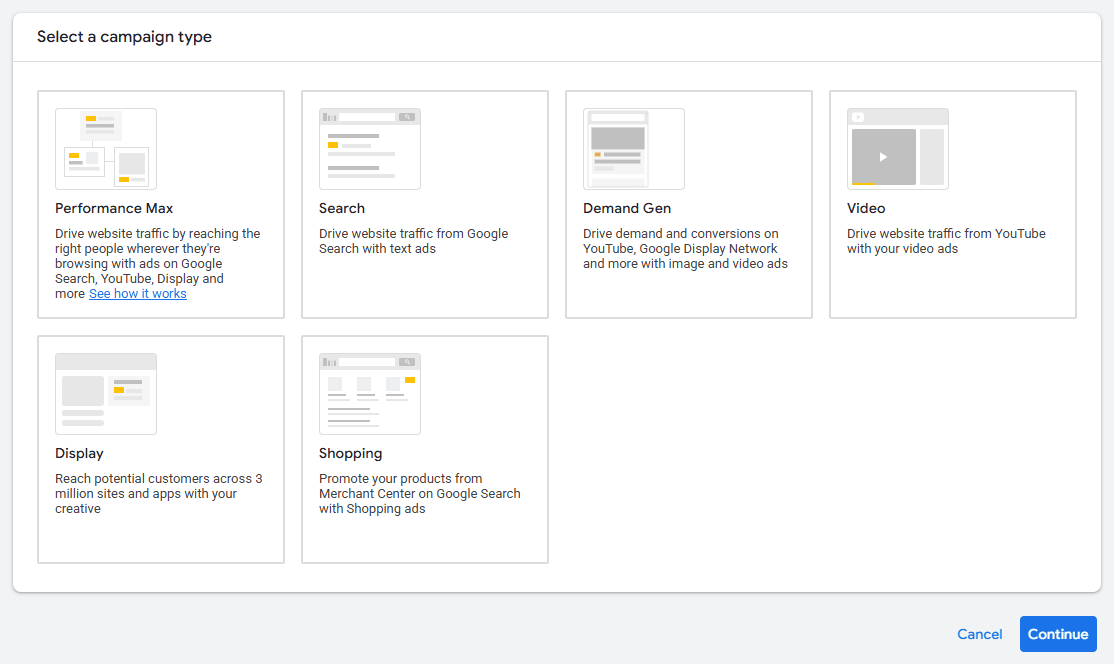Choose the Demand Gen title

627,208
